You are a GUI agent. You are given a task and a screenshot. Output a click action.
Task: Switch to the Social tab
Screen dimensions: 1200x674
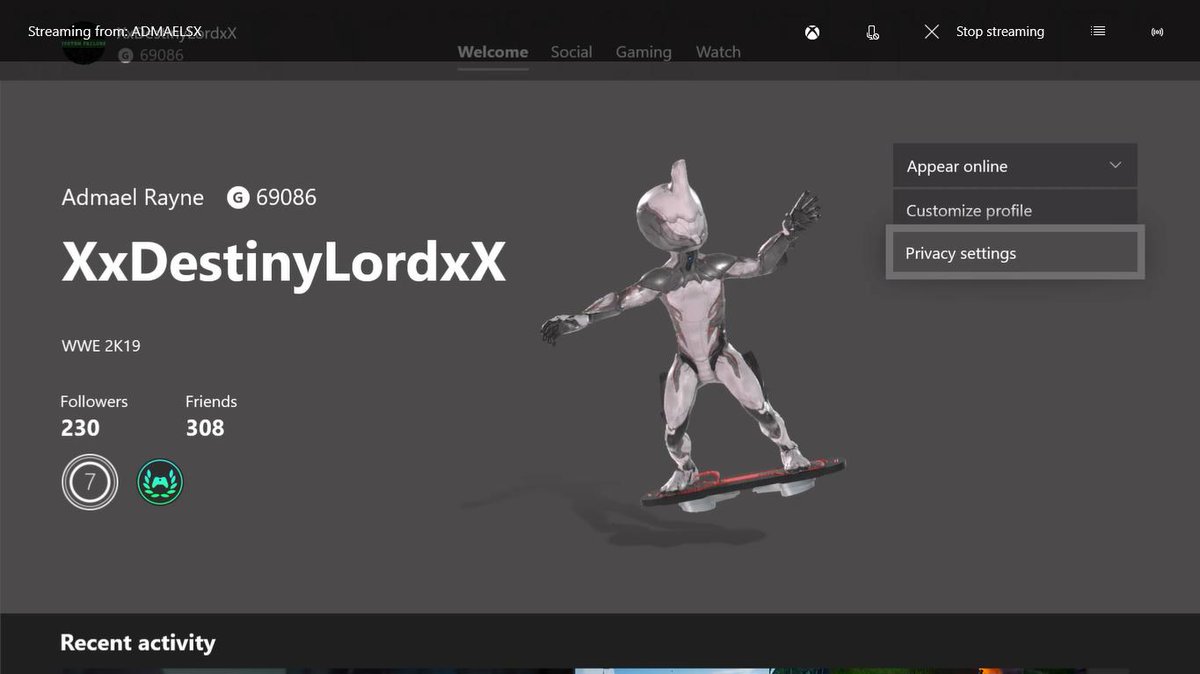click(x=571, y=52)
